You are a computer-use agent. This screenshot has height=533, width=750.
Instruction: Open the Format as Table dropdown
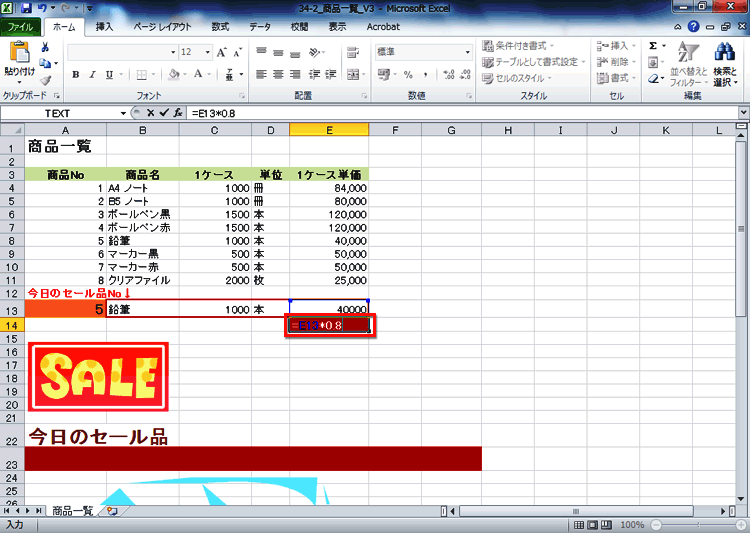[x=534, y=62]
